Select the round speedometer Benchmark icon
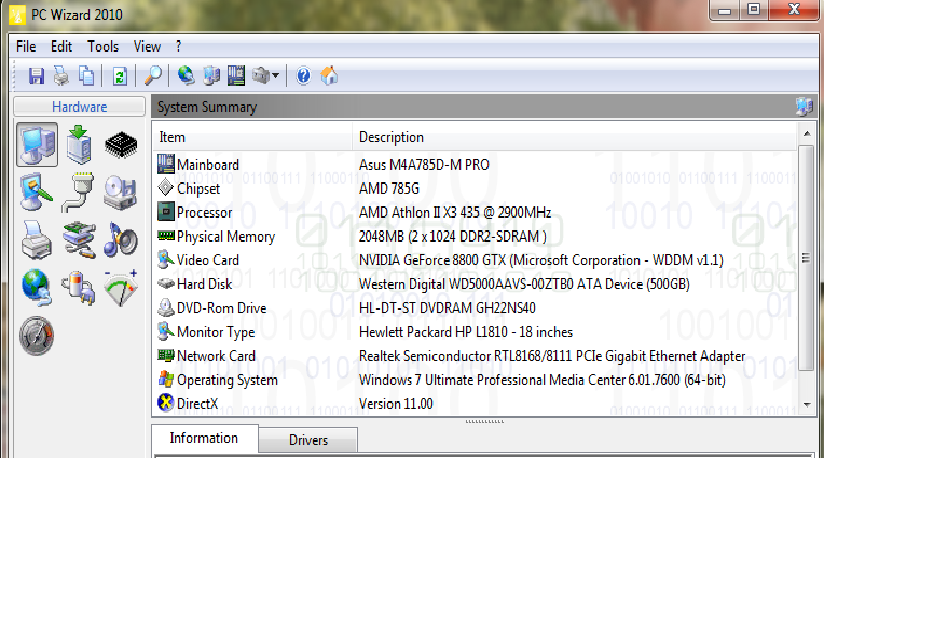925x642 pixels. pyautogui.click(x=37, y=336)
